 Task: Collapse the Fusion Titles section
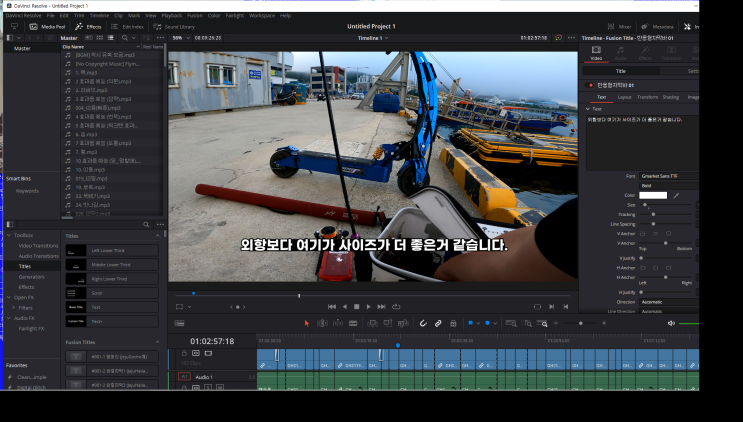pyautogui.click(x=157, y=342)
